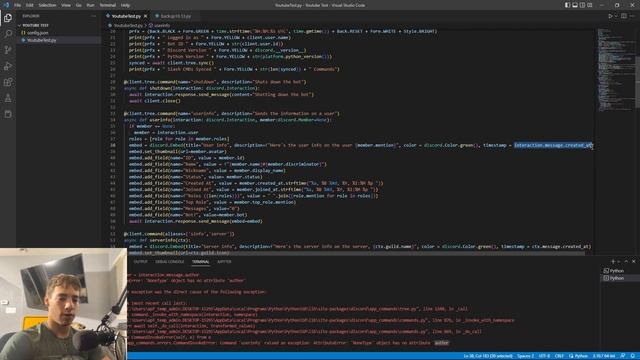
Task: Click the VS Code logo in title bar
Action: coord(6,5)
